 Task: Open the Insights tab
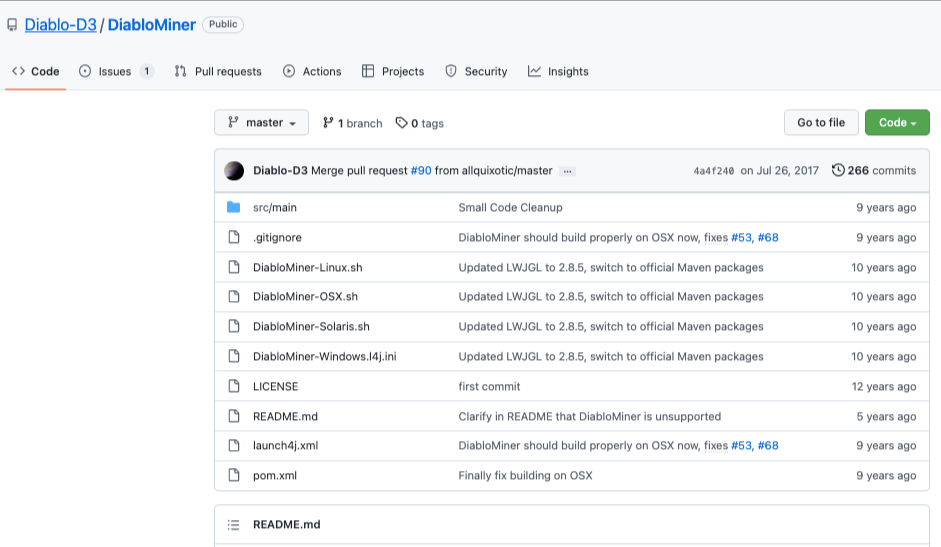[558, 71]
